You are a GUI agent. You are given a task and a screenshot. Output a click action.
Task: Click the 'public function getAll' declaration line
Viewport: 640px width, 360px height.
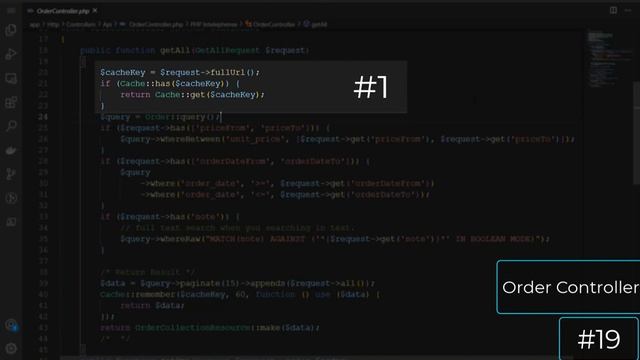pos(195,51)
